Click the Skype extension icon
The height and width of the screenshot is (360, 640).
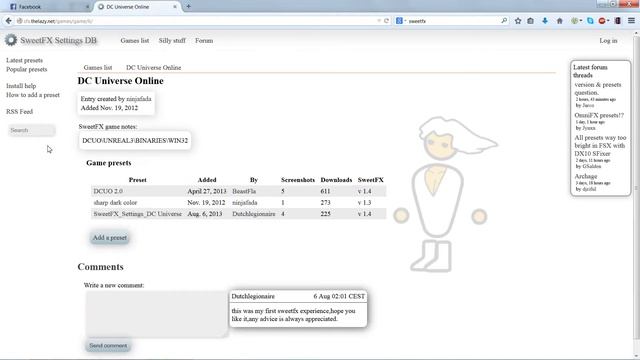pos(590,21)
